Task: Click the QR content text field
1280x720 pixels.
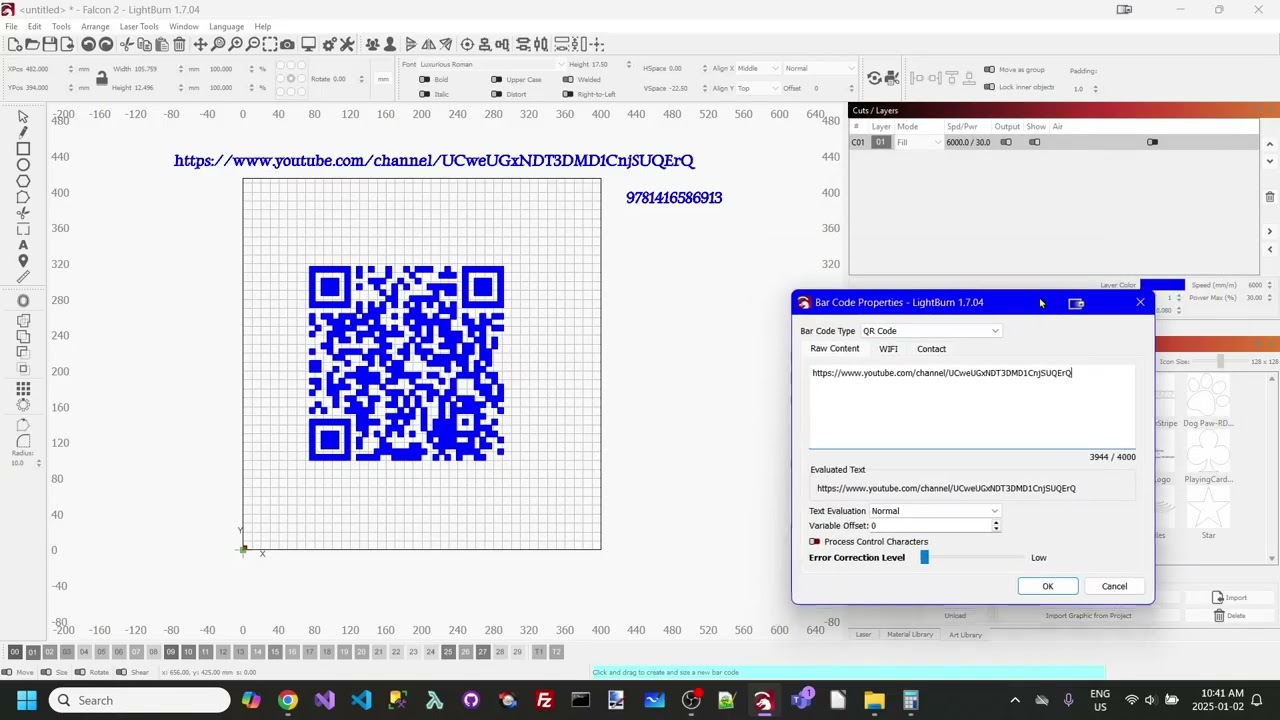Action: 973,408
